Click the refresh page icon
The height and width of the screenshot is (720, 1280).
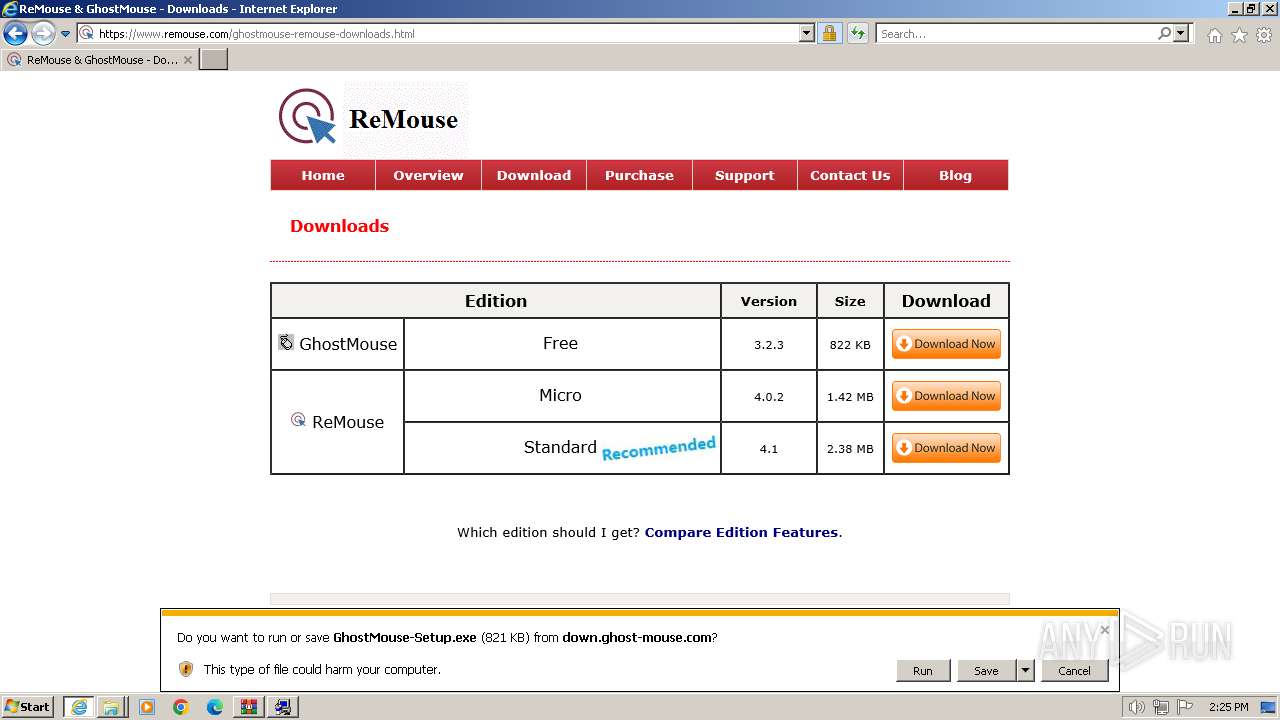tap(858, 33)
